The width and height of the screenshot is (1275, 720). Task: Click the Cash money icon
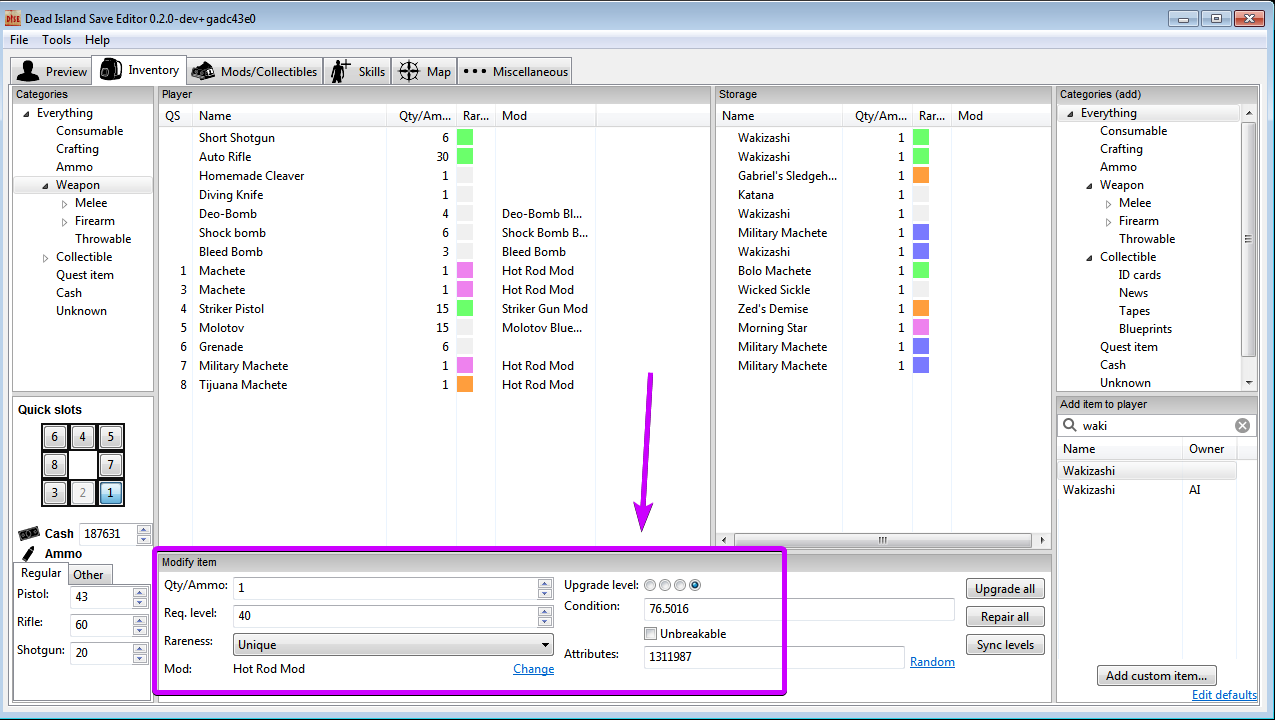pyautogui.click(x=28, y=534)
